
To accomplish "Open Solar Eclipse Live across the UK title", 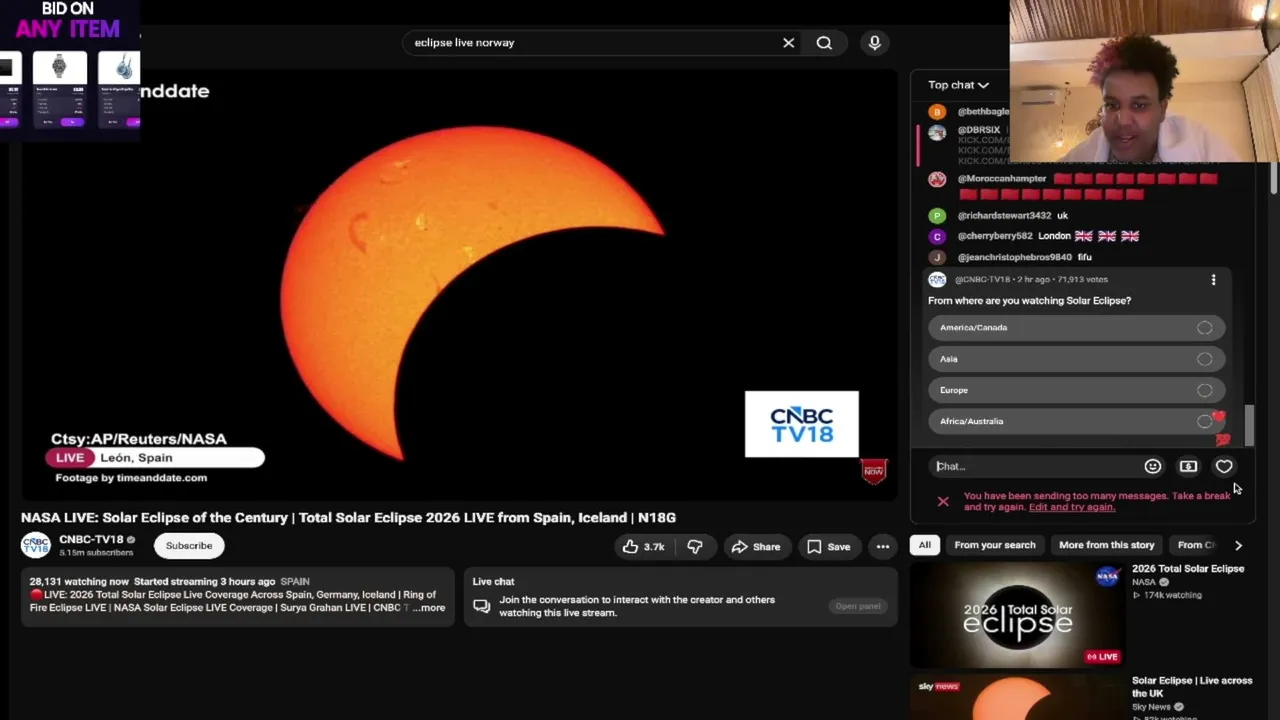I will tap(1192, 687).
